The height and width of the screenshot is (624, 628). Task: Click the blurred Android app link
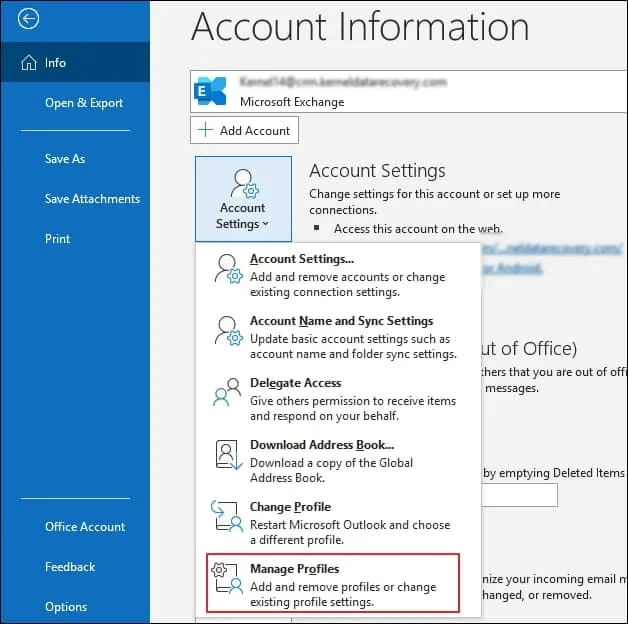[512, 268]
